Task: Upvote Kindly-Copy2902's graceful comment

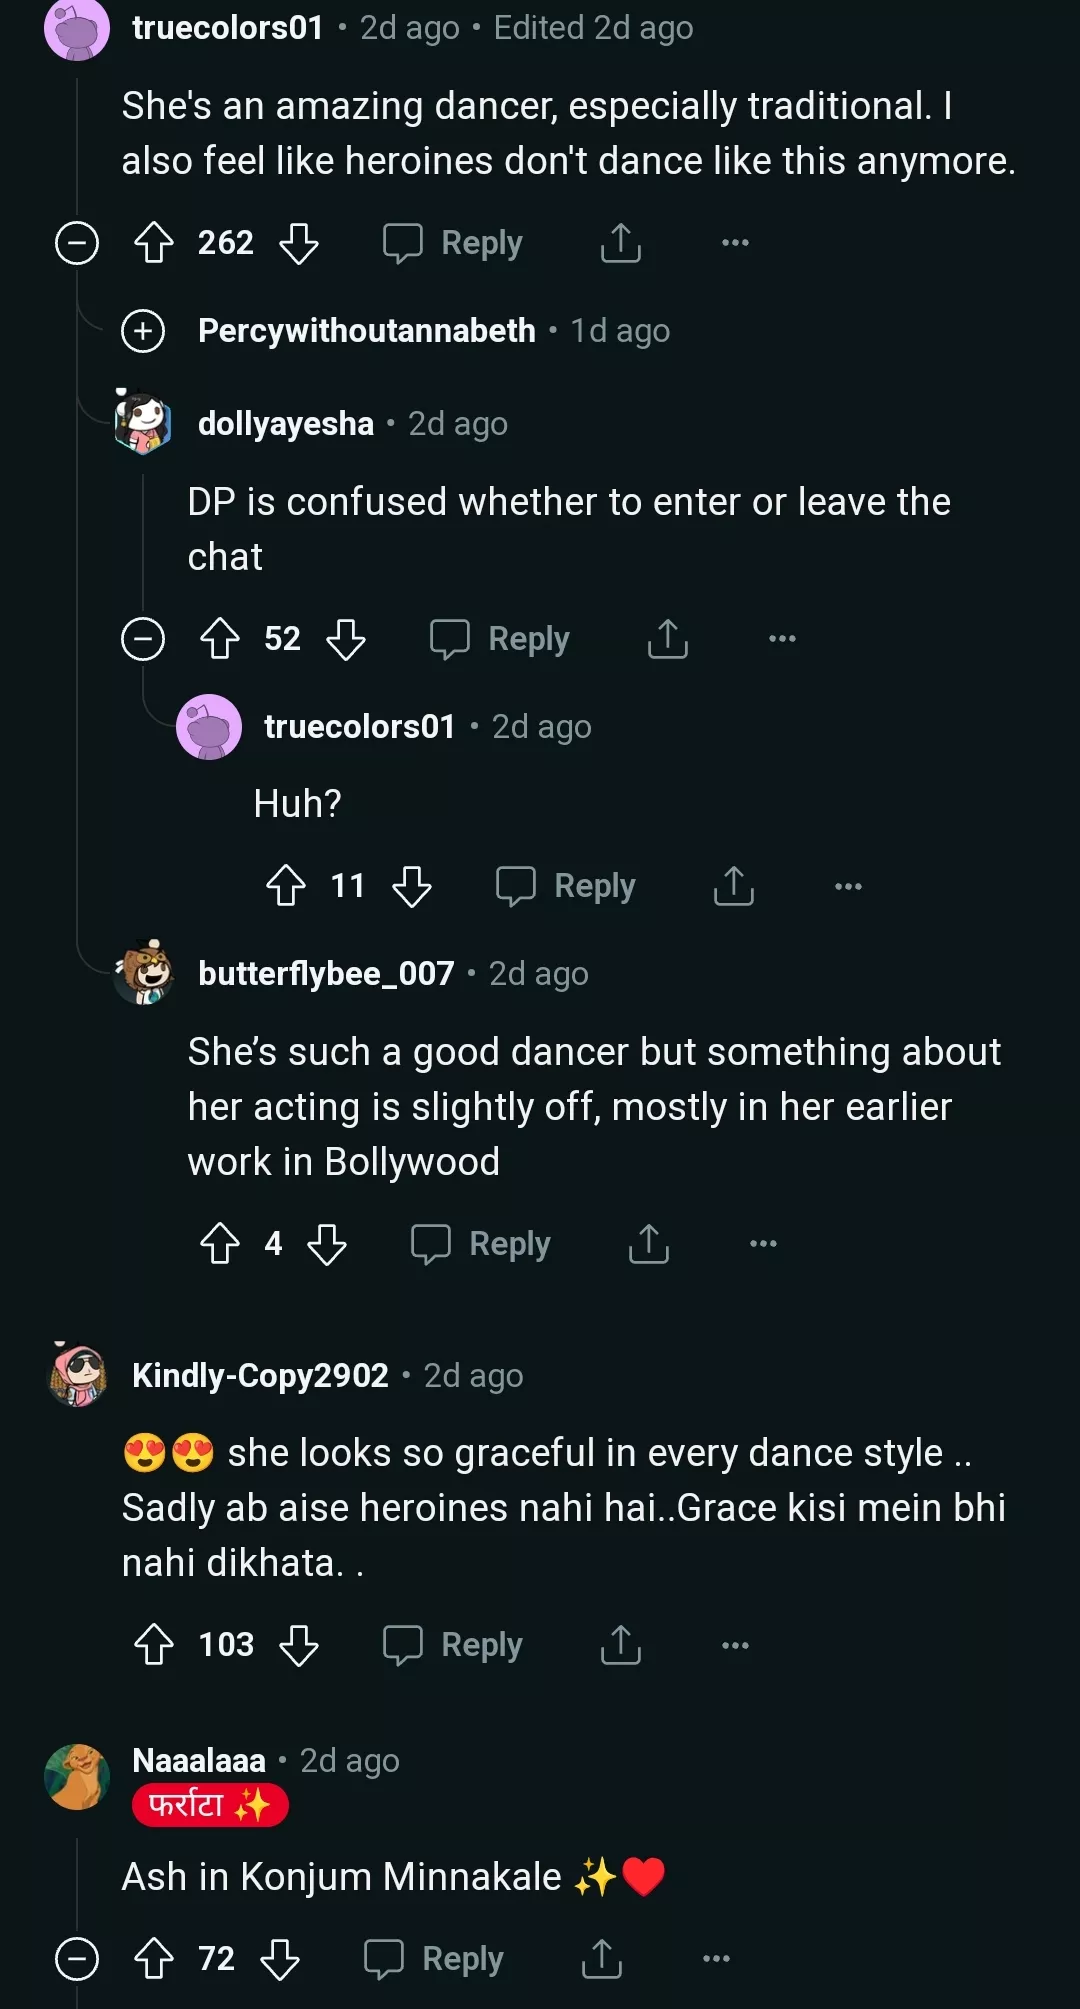Action: [154, 1645]
